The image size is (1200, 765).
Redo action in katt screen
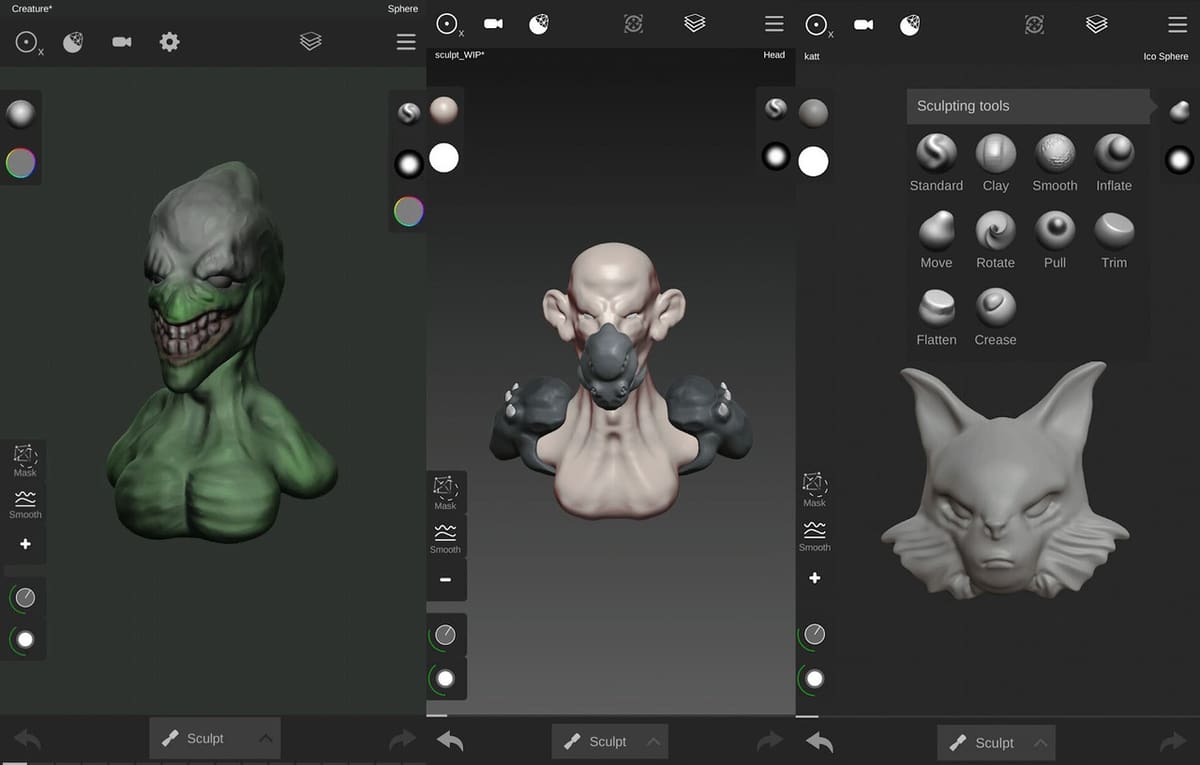tap(1173, 743)
